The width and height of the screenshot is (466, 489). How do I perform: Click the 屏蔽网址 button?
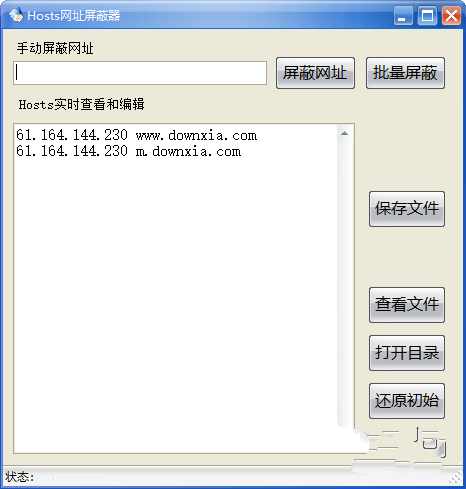point(315,73)
